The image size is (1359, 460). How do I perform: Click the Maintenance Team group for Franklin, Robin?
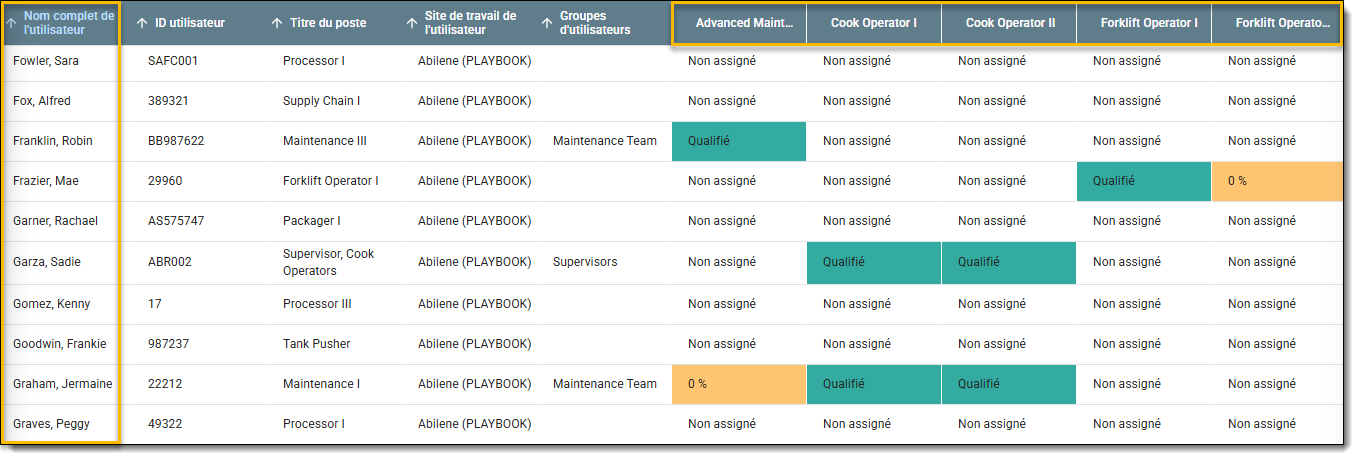[x=604, y=141]
